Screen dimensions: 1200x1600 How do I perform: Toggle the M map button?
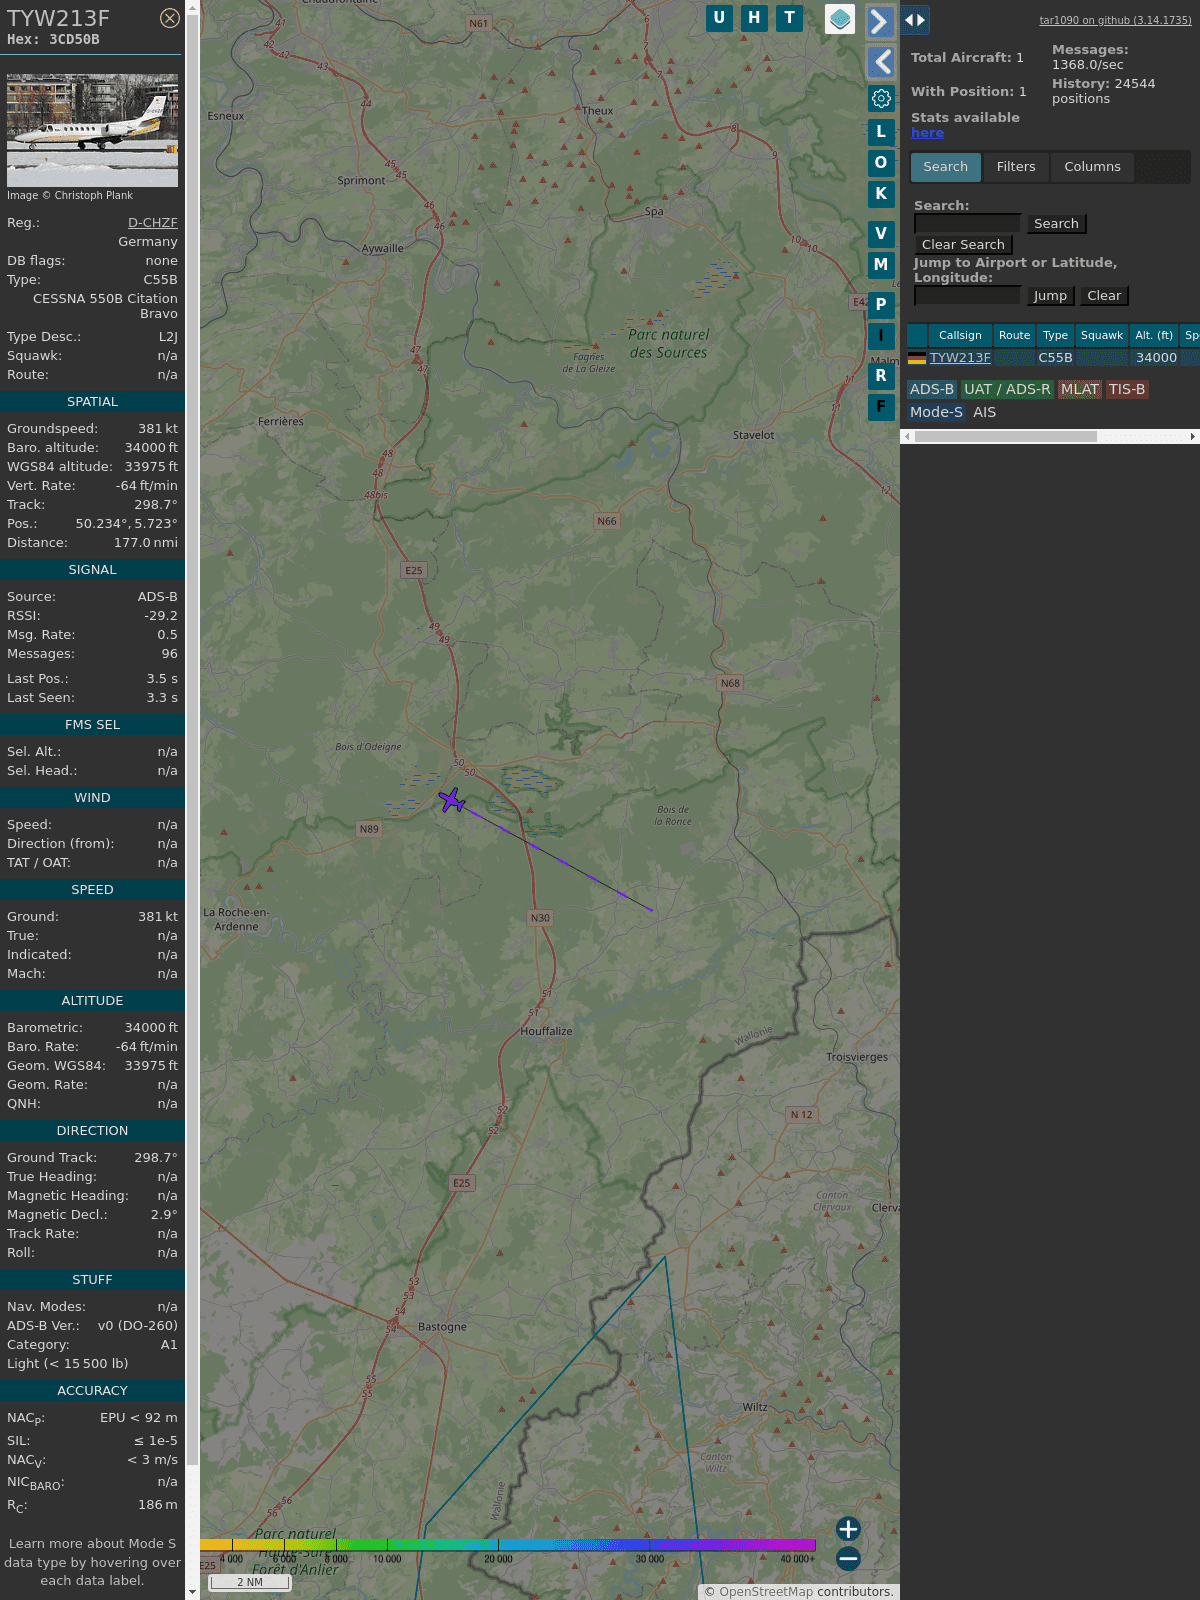(881, 264)
